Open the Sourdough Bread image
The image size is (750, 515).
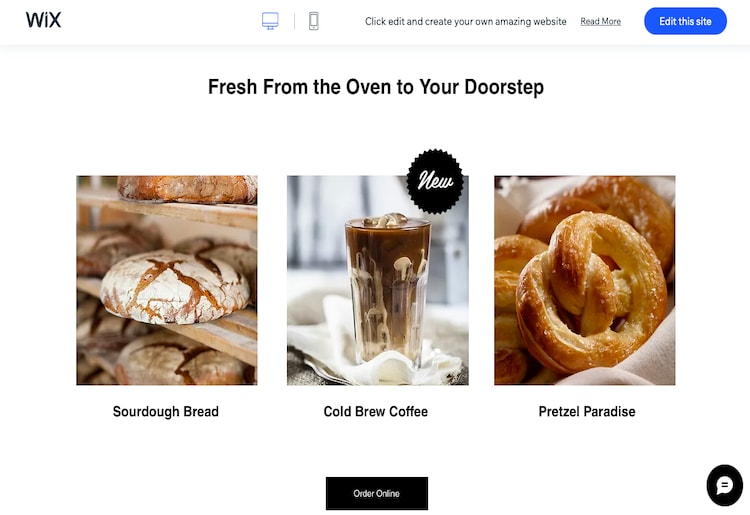point(167,280)
